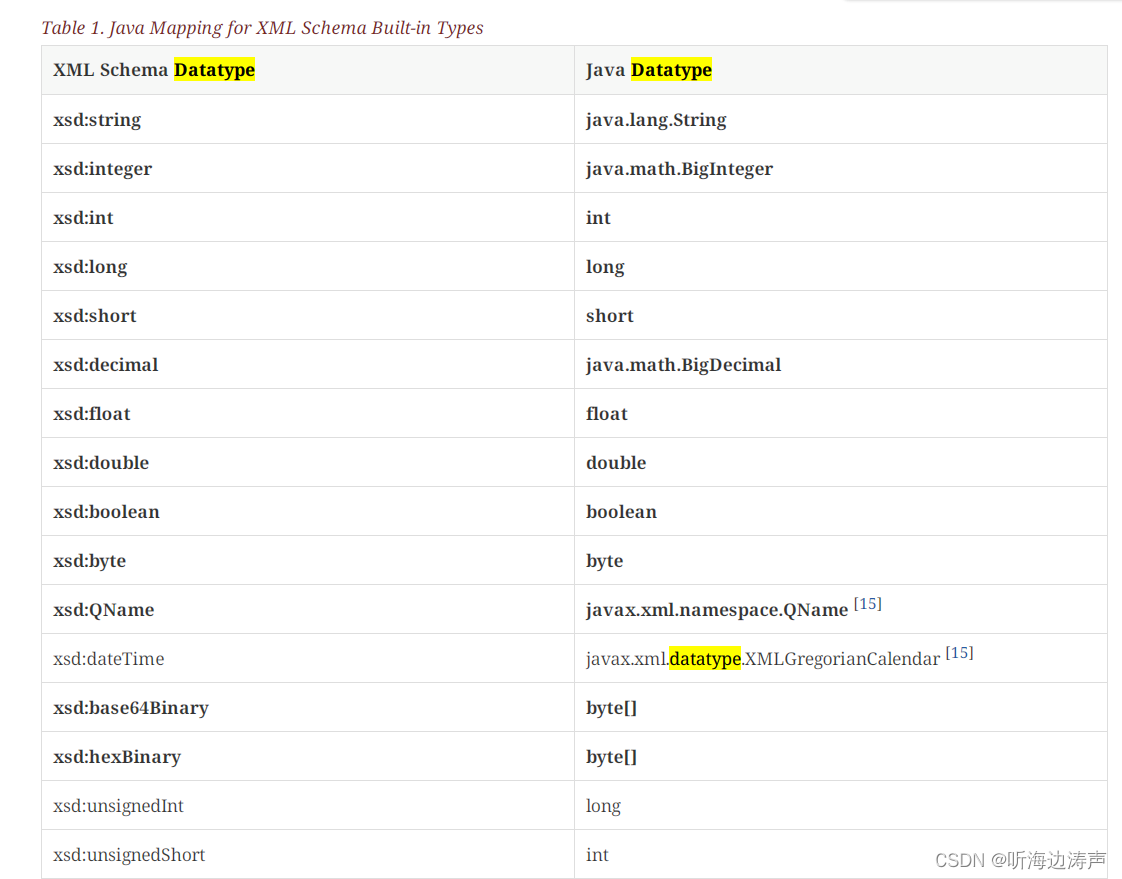Click the Table 1 caption title
Image resolution: width=1122 pixels, height=879 pixels.
[261, 28]
